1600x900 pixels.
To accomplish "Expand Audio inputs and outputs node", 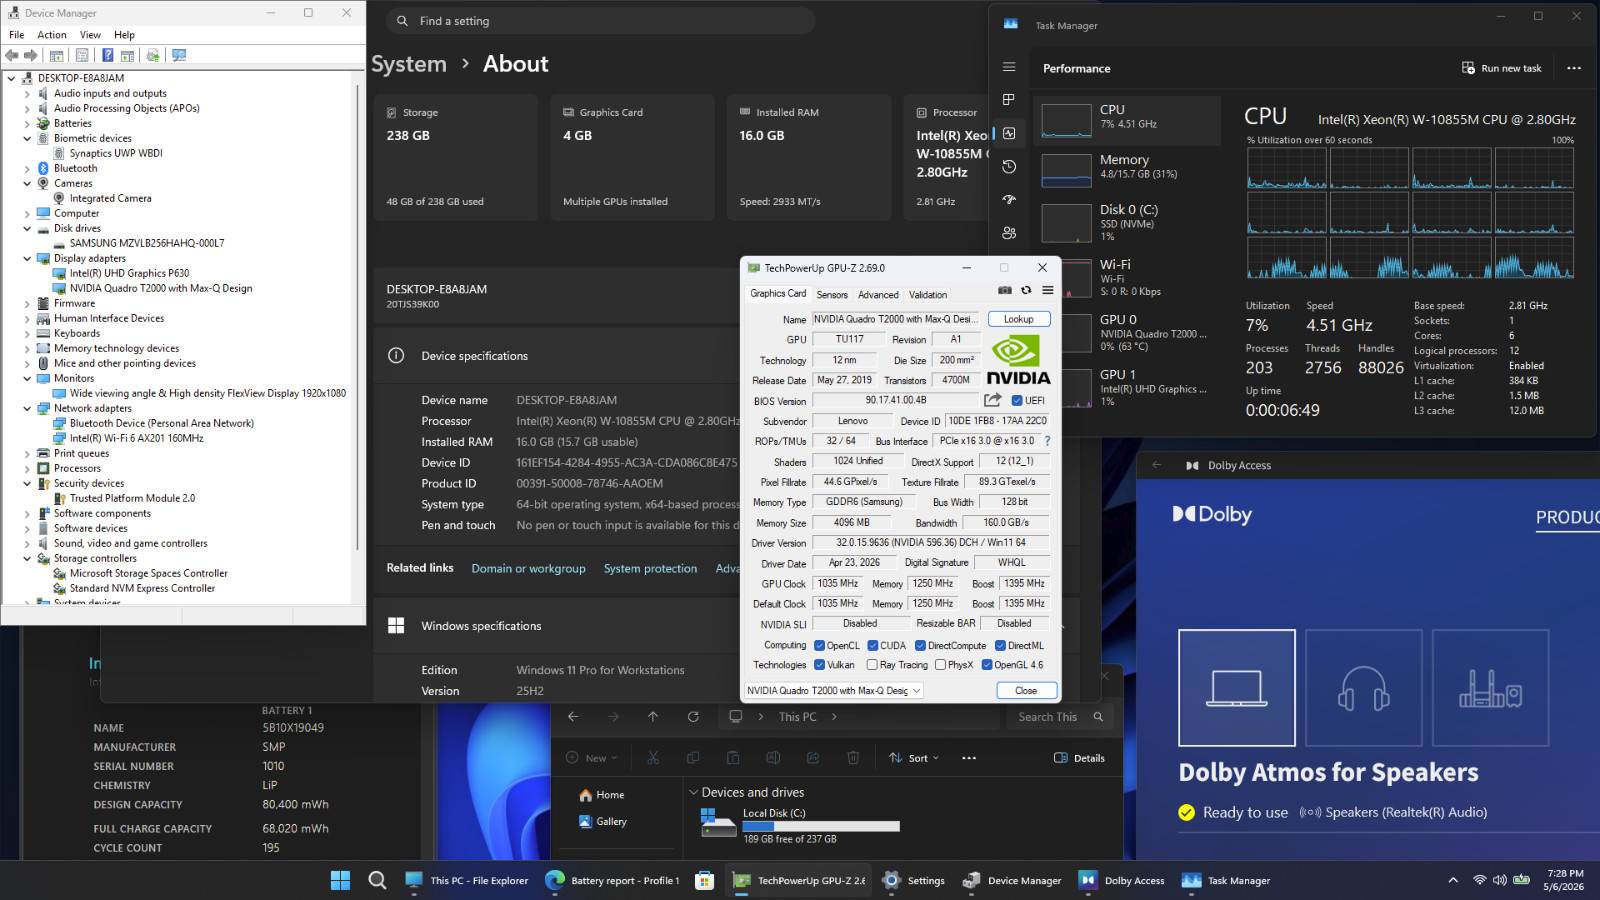I will (27, 94).
